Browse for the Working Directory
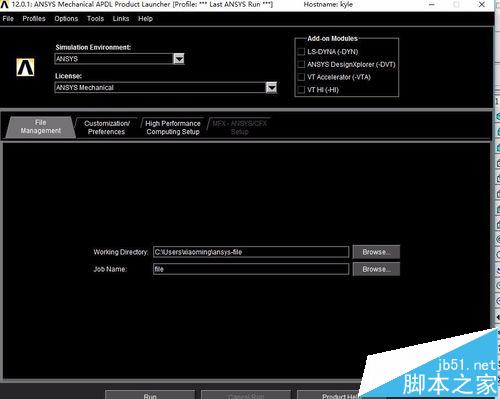The height and width of the screenshot is (399, 500). click(x=376, y=252)
